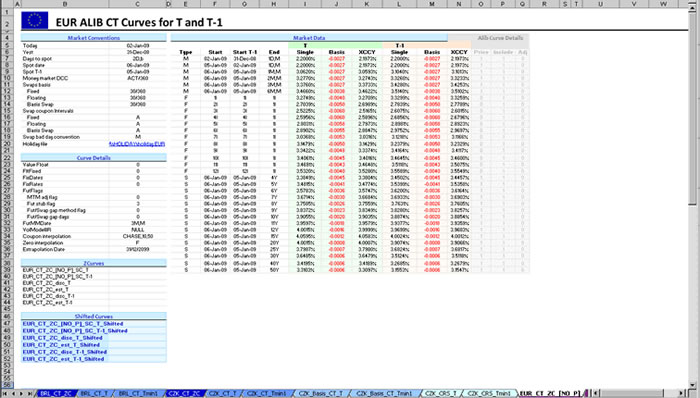The height and width of the screenshot is (398, 700).
Task: Open EUR_CT_ZC_est_T-1_Shifted link
Action: pyautogui.click(x=63, y=359)
